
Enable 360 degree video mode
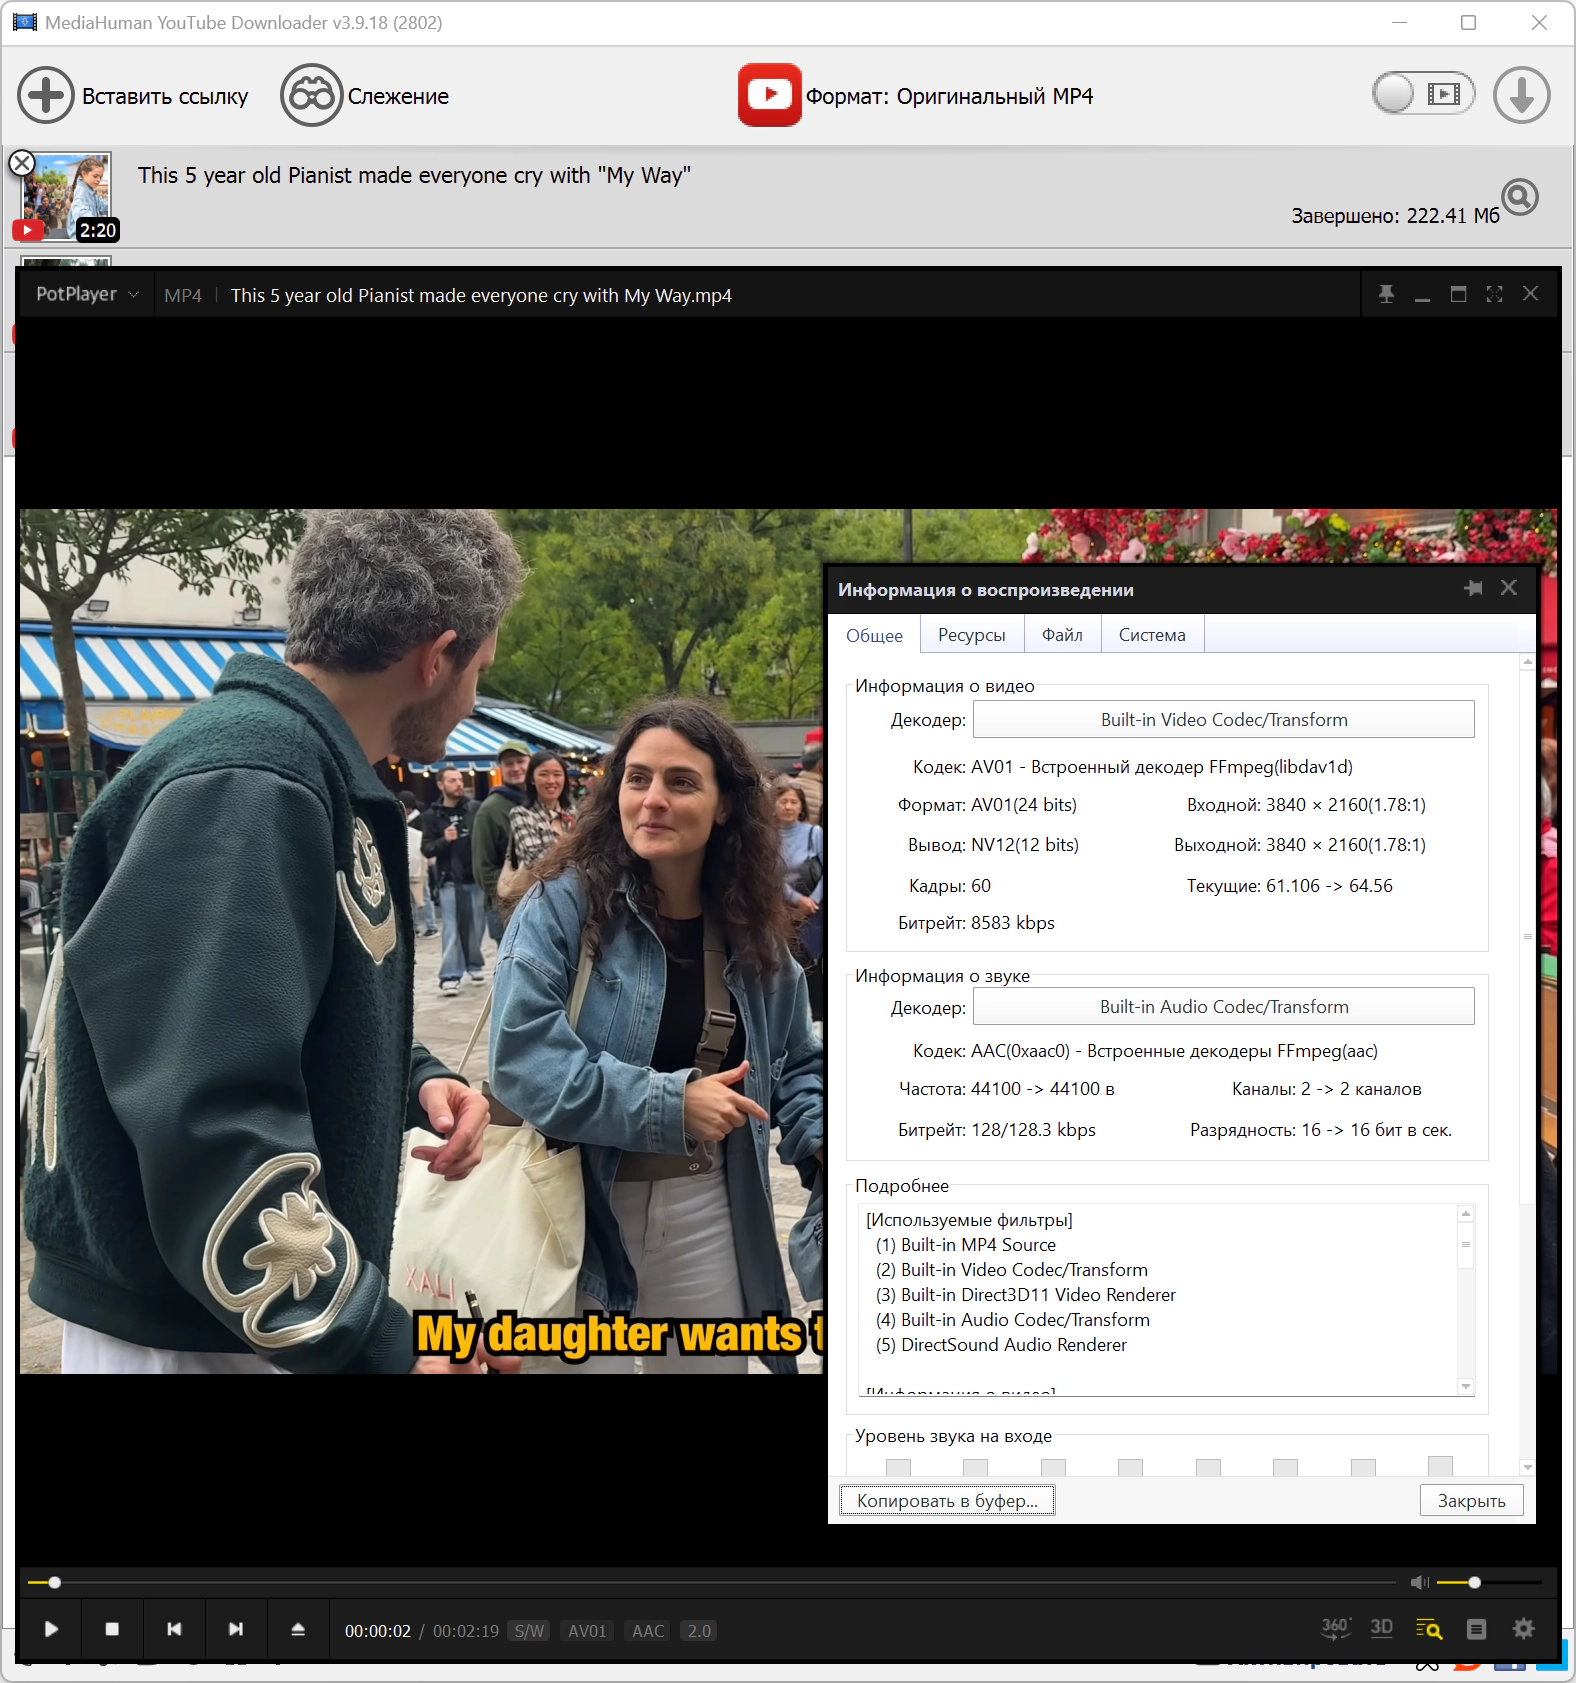1335,1629
